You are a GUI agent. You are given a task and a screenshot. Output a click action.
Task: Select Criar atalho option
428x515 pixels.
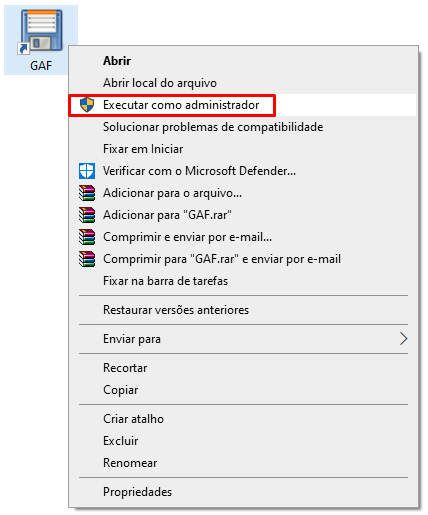point(243,419)
